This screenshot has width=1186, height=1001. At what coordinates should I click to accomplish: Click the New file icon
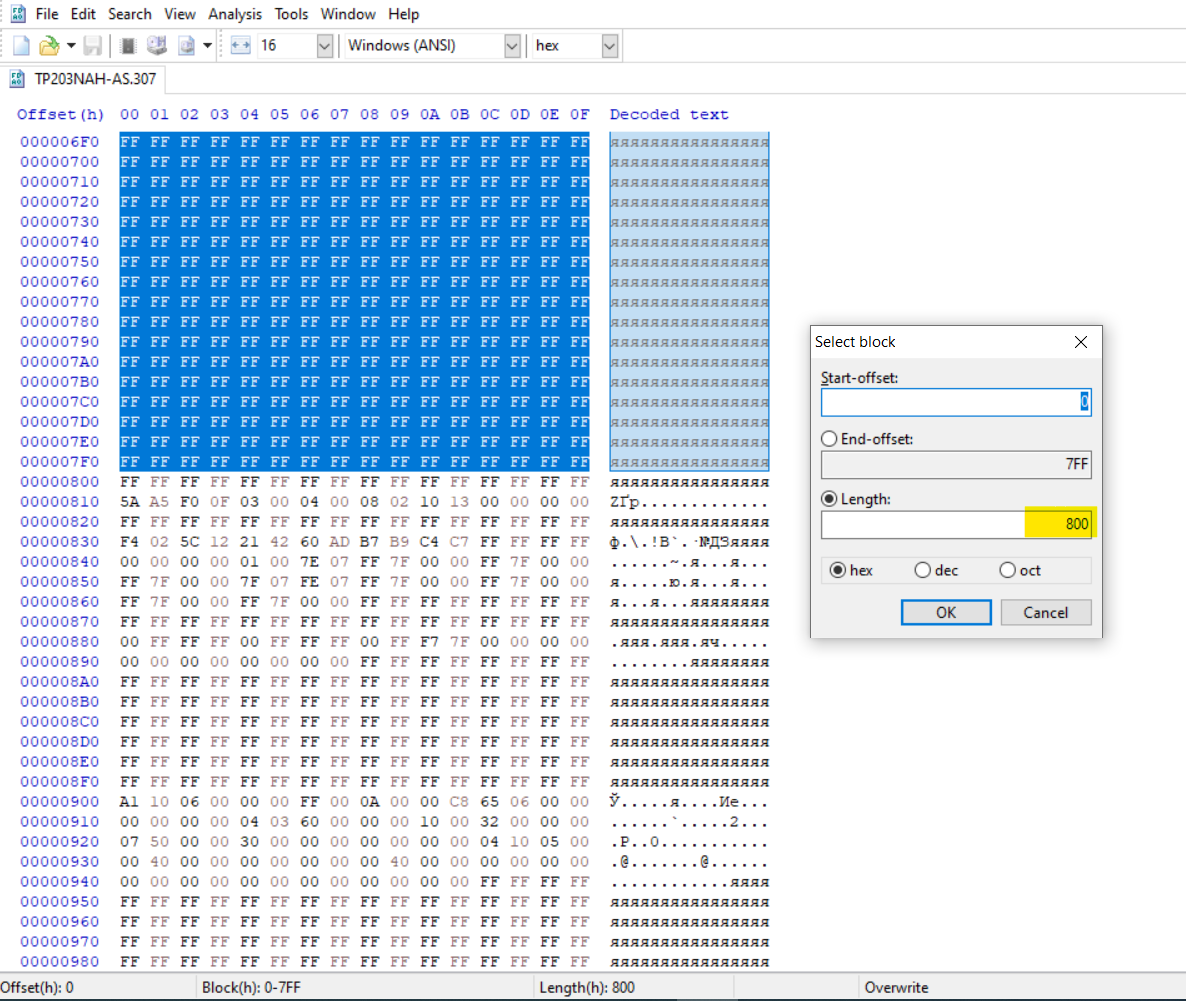click(21, 46)
